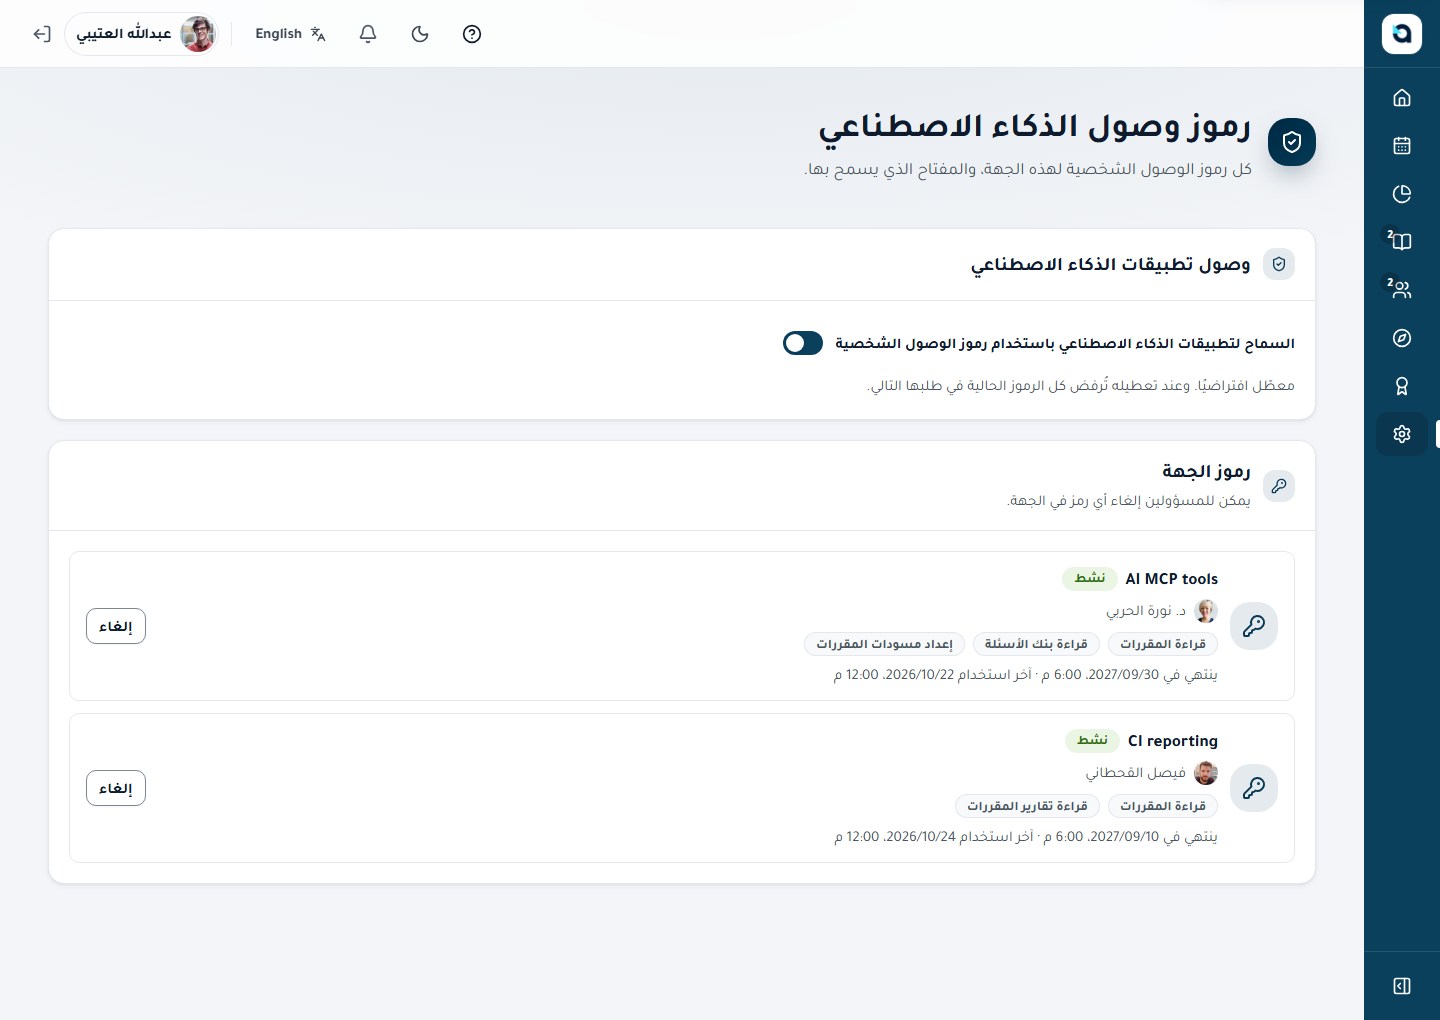Click قراءة المقررات chip on AI MCP tools
This screenshot has height=1020, width=1440.
(1163, 644)
